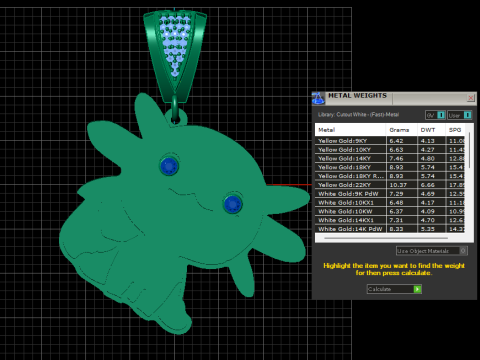The image size is (480, 360).
Task: Click the SPG column header
Action: [455, 130]
